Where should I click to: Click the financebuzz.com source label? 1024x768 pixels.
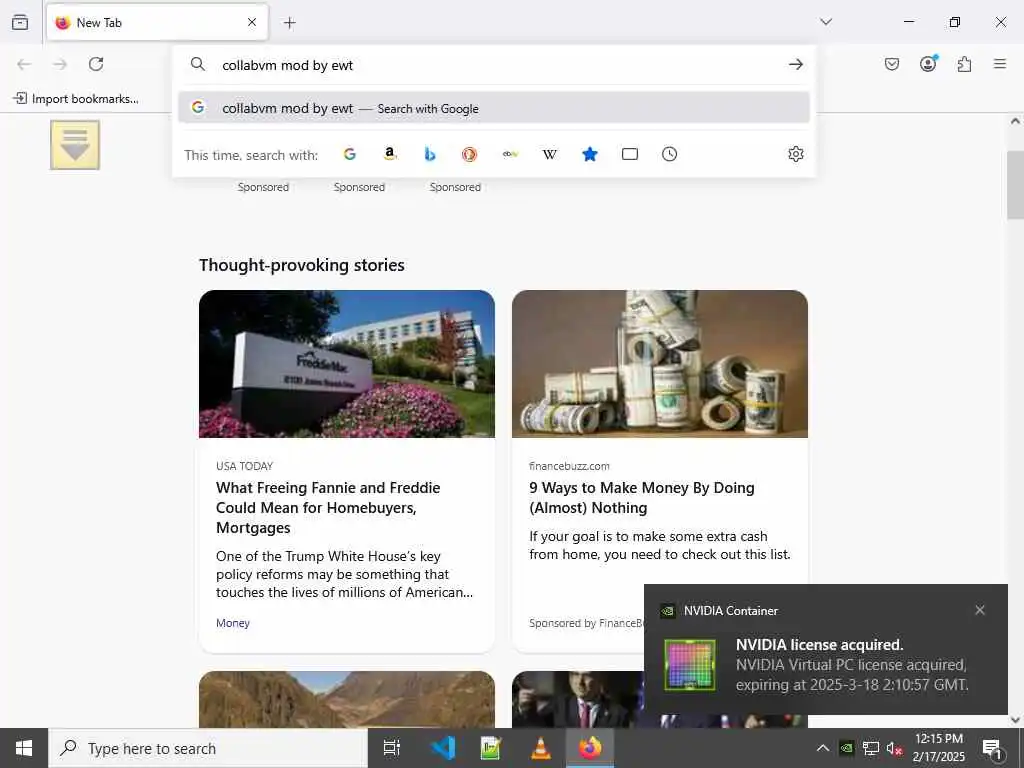569,466
